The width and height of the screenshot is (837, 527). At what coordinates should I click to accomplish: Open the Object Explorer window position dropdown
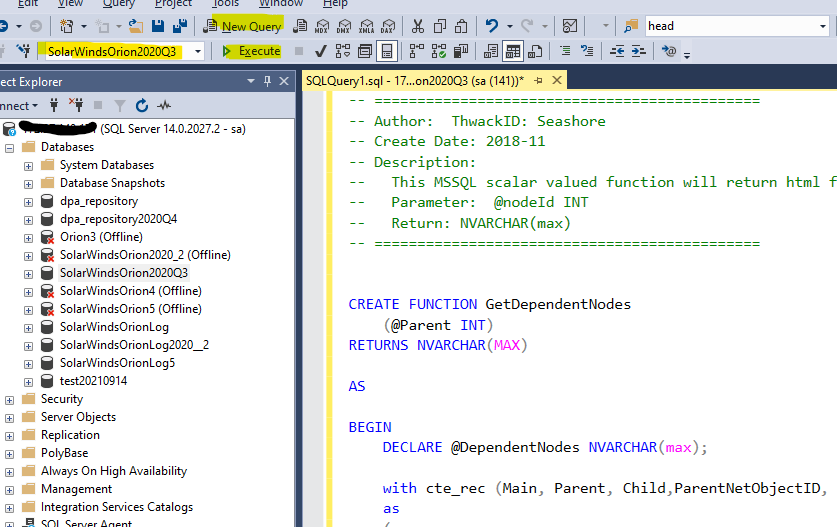251,81
